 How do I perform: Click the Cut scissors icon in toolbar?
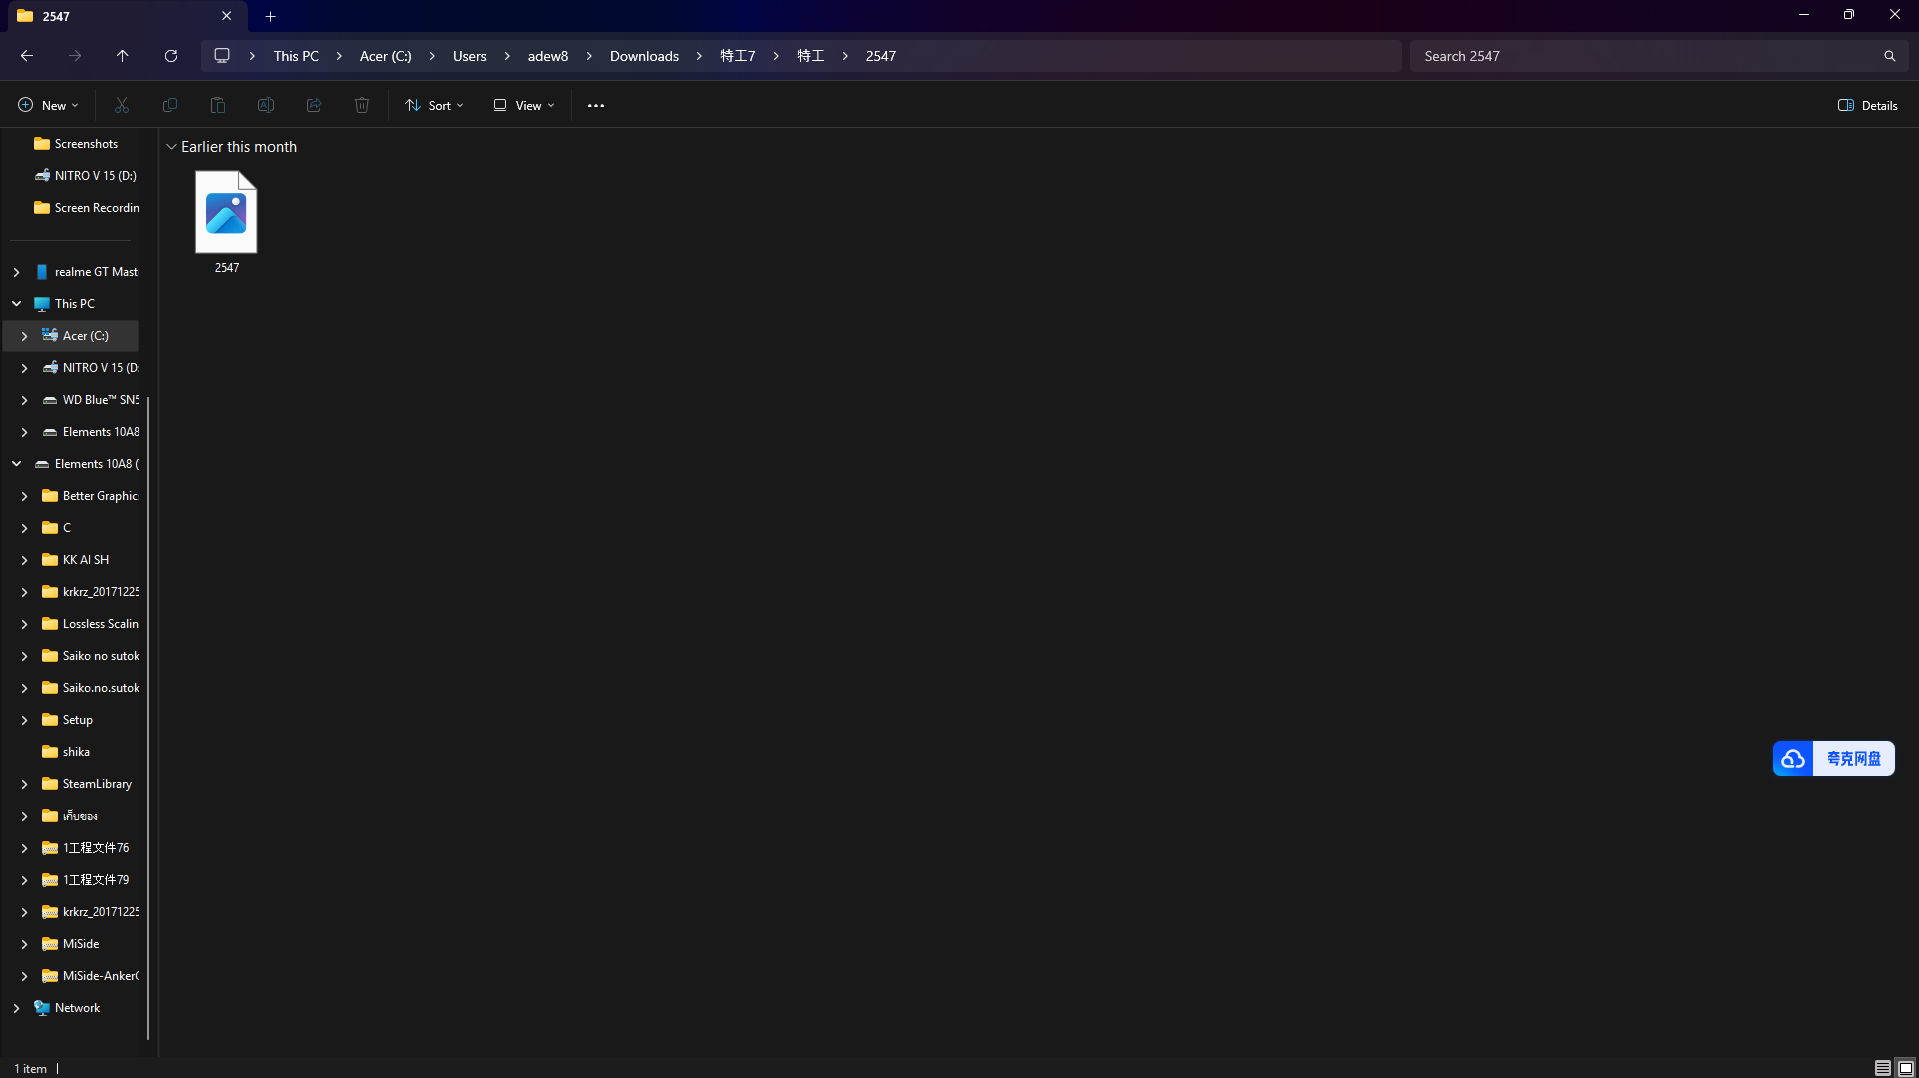(122, 105)
